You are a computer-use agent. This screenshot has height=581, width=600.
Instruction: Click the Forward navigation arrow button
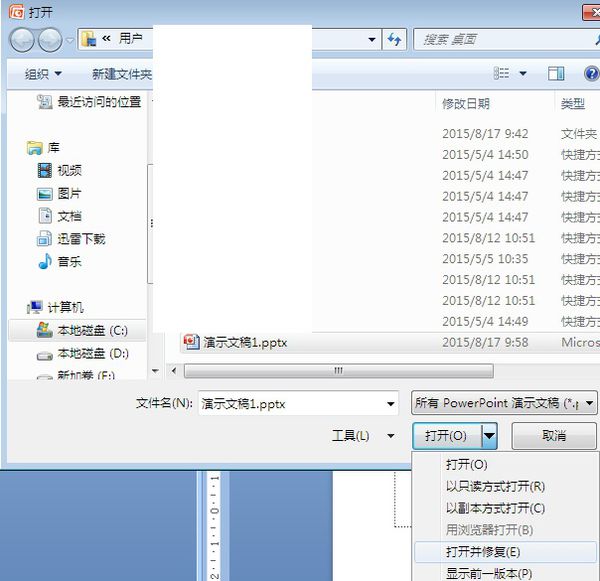(49, 40)
